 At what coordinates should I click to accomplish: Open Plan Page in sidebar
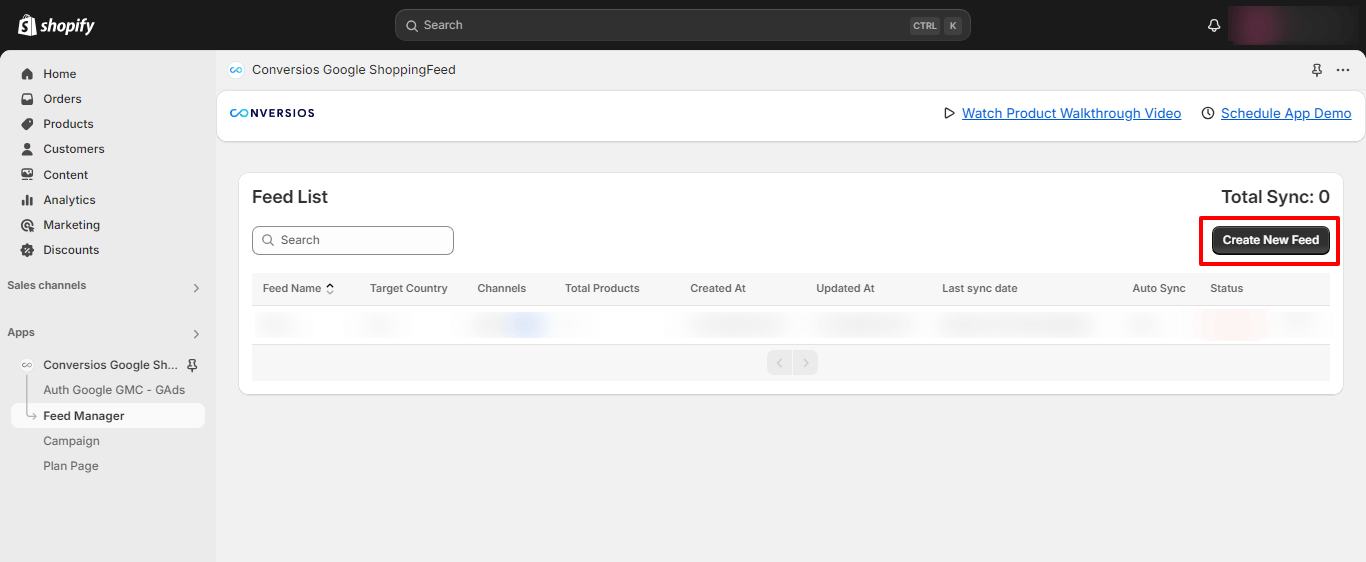click(71, 466)
